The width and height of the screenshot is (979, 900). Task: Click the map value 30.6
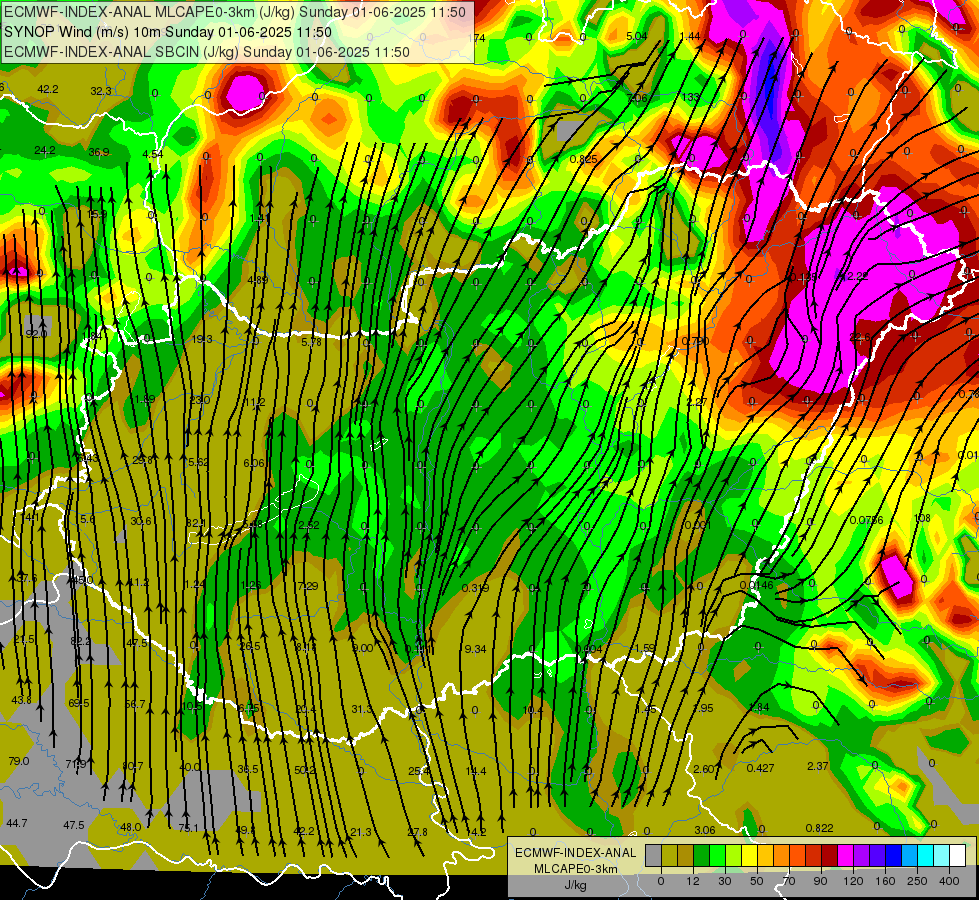(140, 522)
